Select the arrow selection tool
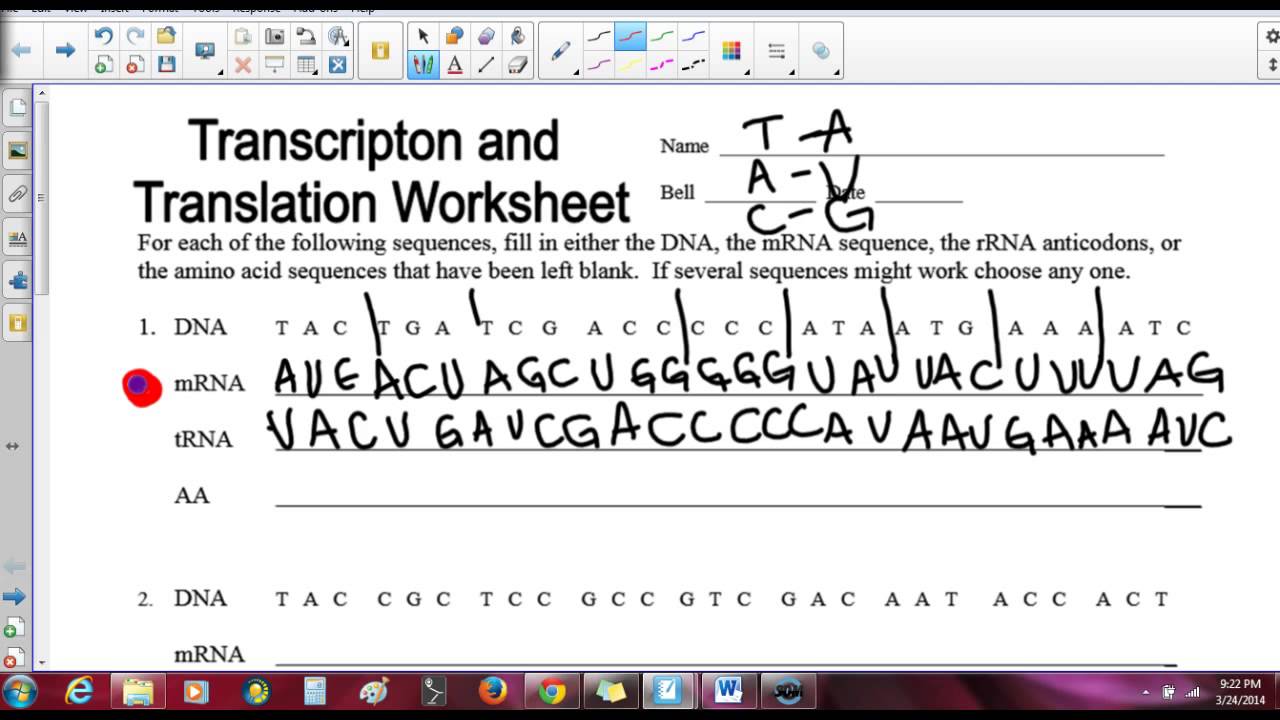The image size is (1280, 720). [x=424, y=36]
